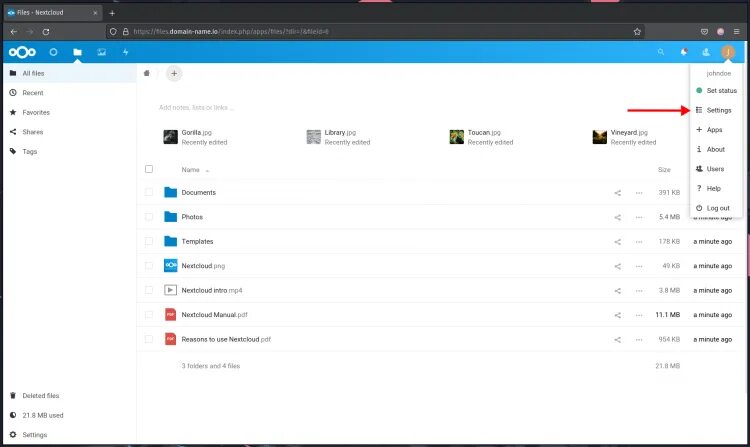Screen dimensions: 750x447
Task: Open Recent in sidebar
Action: (x=70, y=93)
